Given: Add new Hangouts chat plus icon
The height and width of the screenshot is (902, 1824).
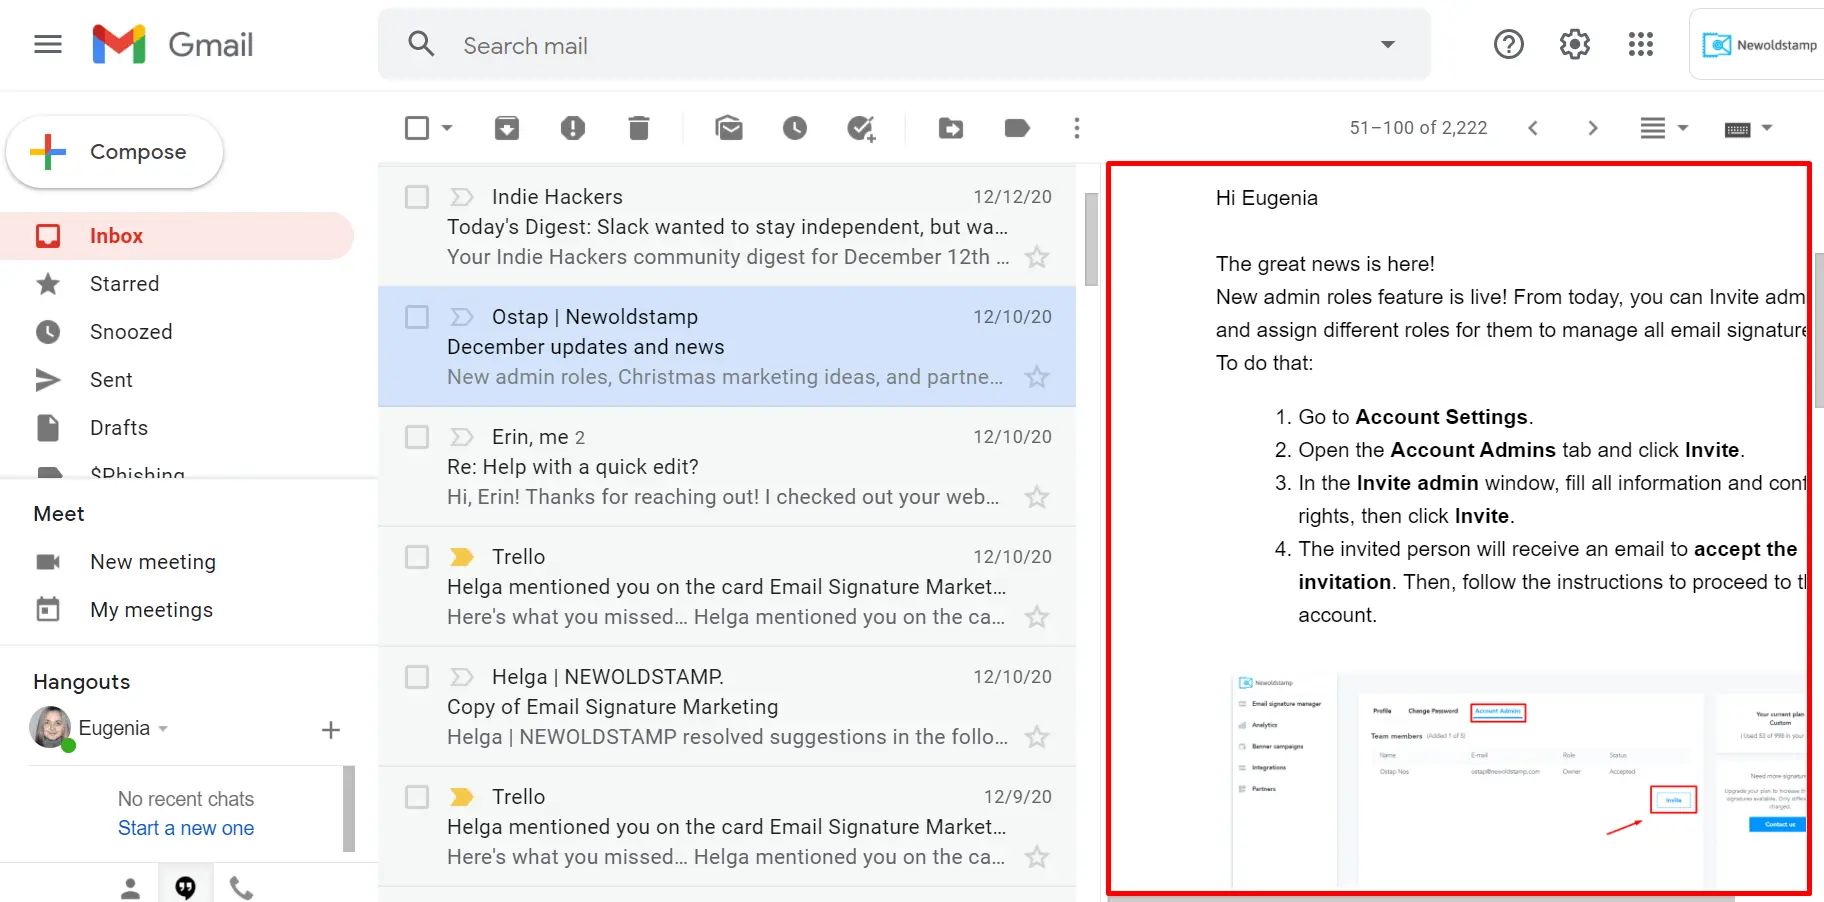Looking at the screenshot, I should click(x=331, y=730).
